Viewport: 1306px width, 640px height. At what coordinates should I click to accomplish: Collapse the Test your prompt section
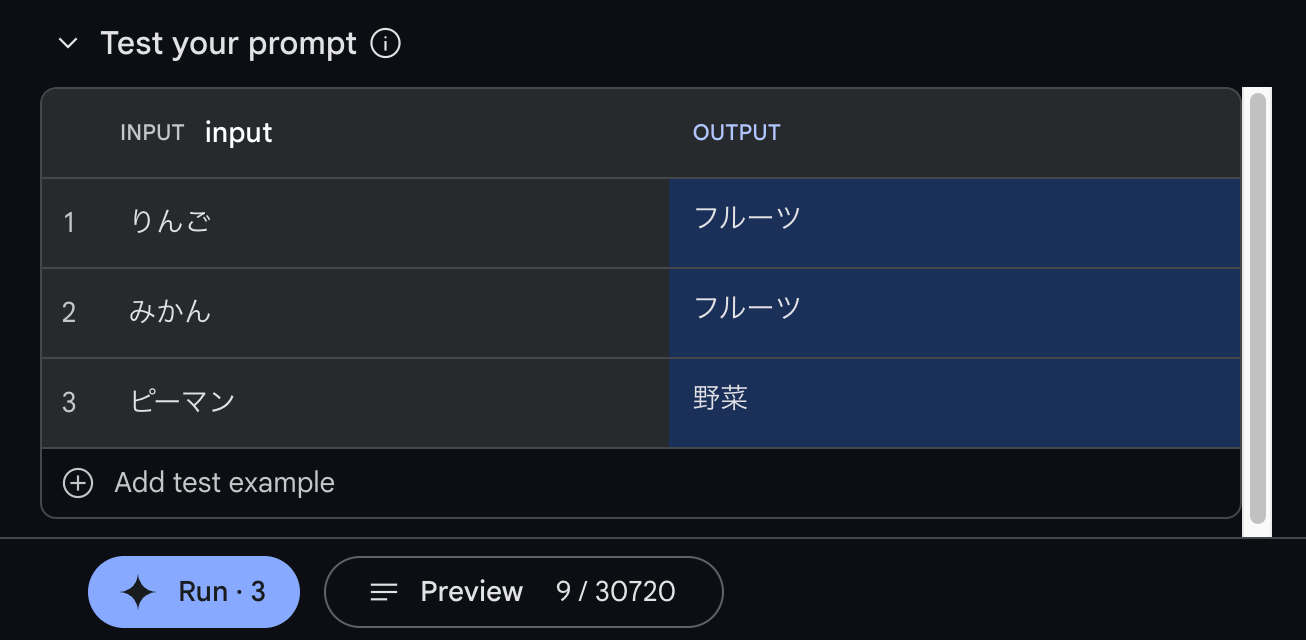tap(68, 44)
